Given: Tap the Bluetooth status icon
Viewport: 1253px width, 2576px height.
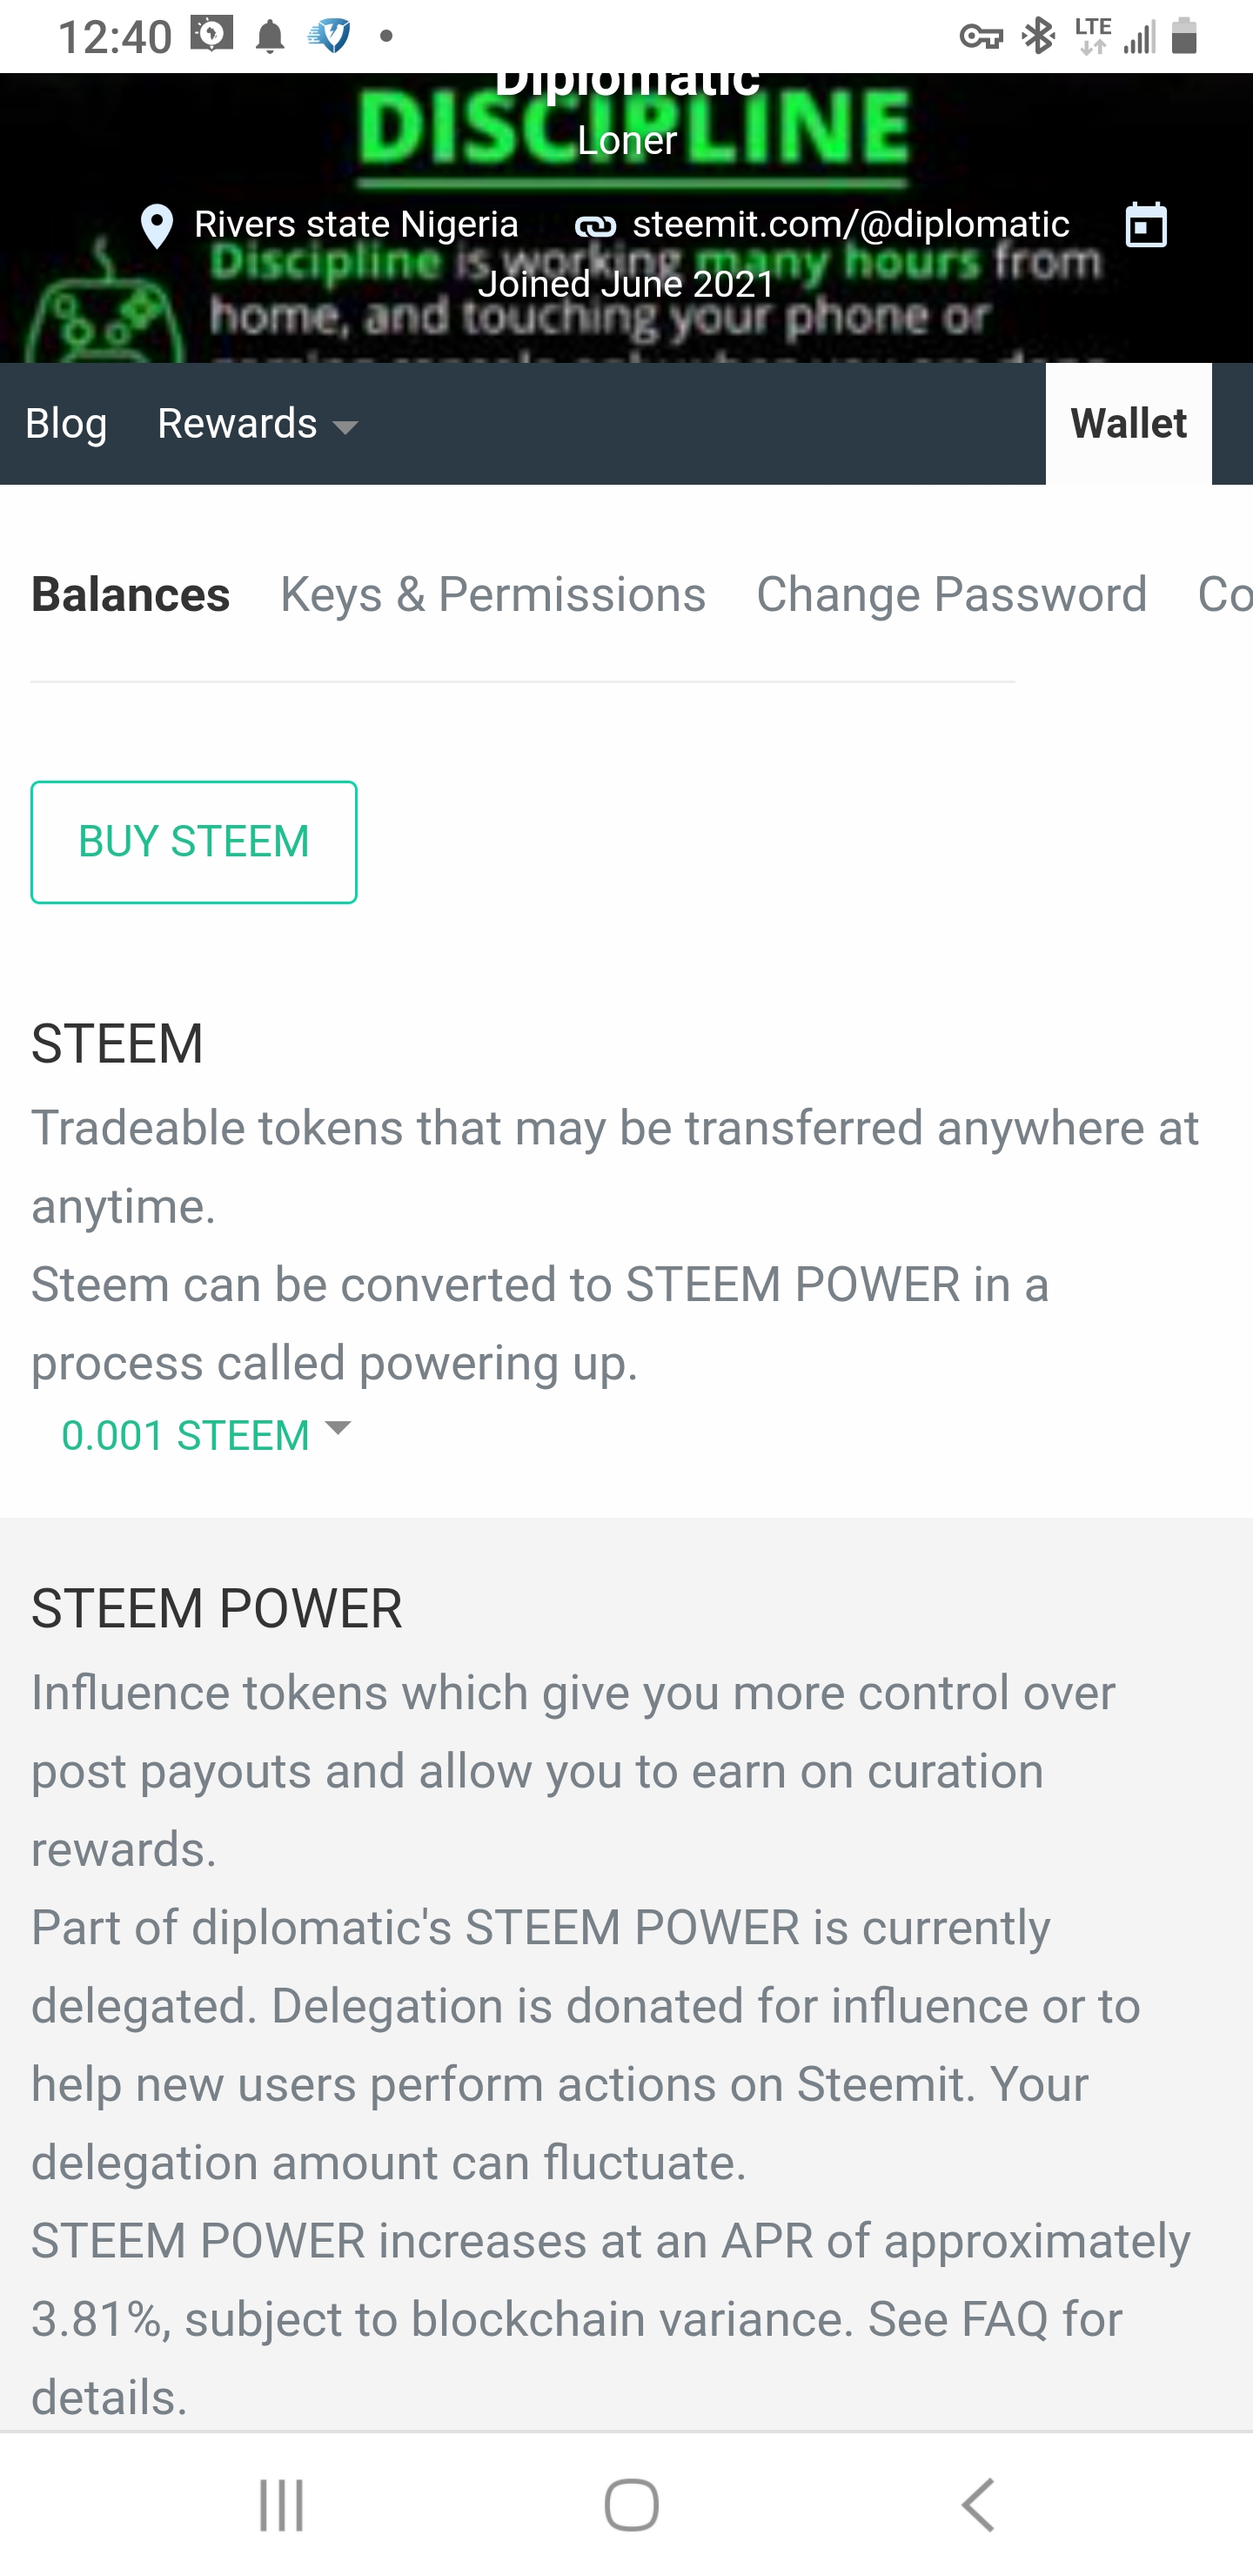Looking at the screenshot, I should click(1039, 37).
